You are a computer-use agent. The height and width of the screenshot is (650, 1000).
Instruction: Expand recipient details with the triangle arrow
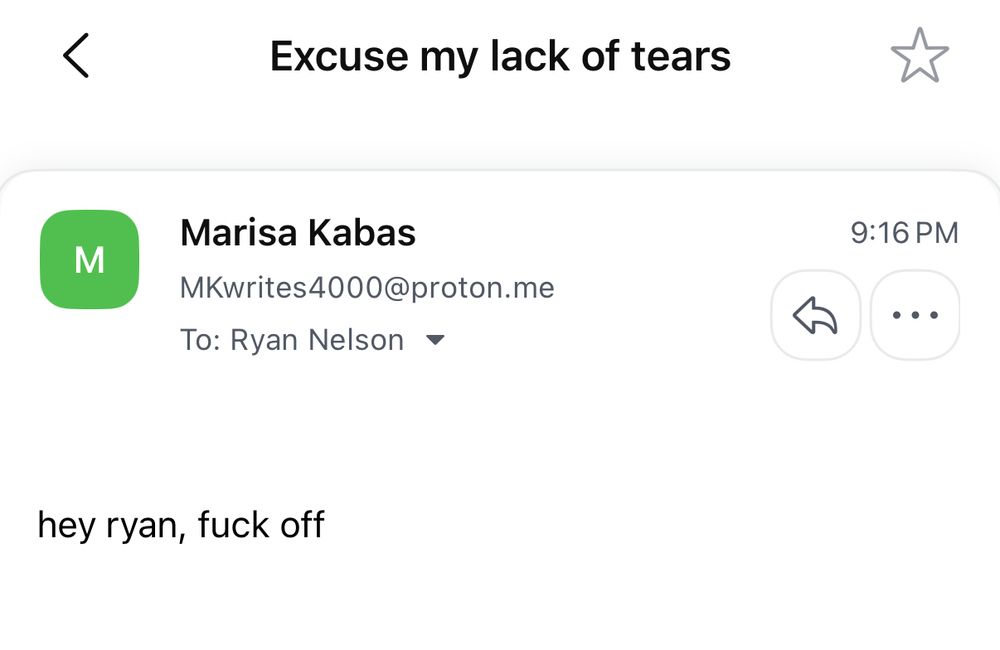click(435, 340)
